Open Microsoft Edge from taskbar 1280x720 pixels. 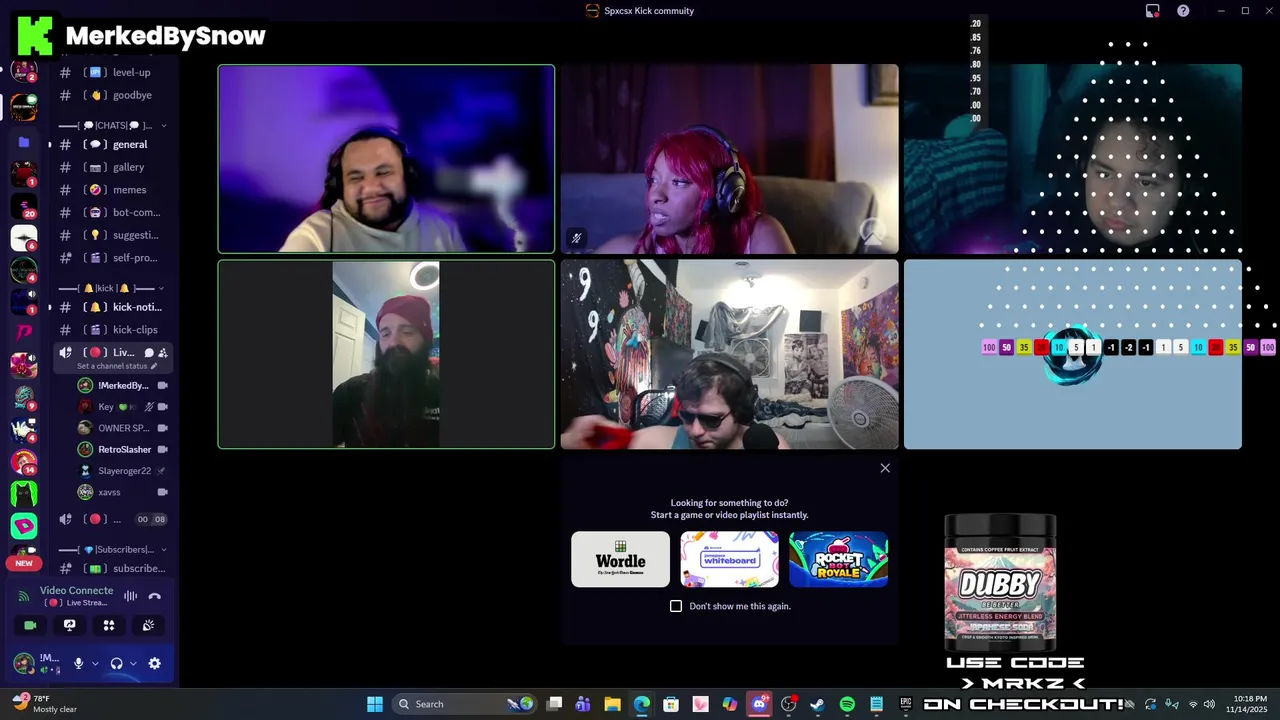[642, 704]
